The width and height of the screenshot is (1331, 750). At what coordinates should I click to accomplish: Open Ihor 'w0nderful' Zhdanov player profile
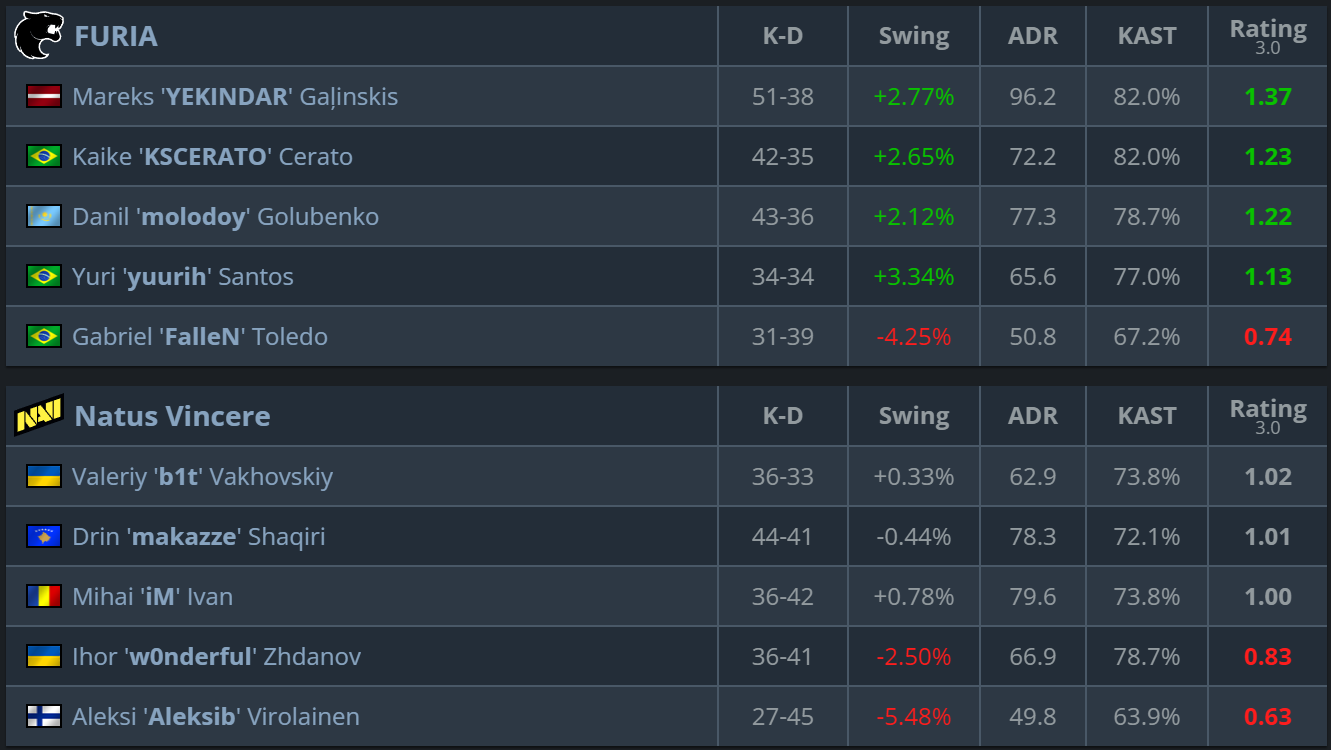216,657
